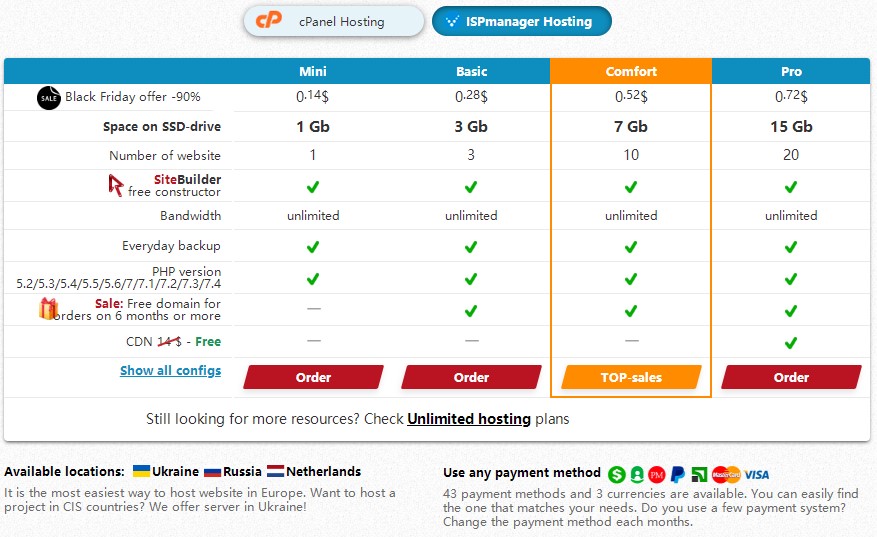Click the MasterCard payment icon
Screen dimensions: 877x537
tap(727, 474)
